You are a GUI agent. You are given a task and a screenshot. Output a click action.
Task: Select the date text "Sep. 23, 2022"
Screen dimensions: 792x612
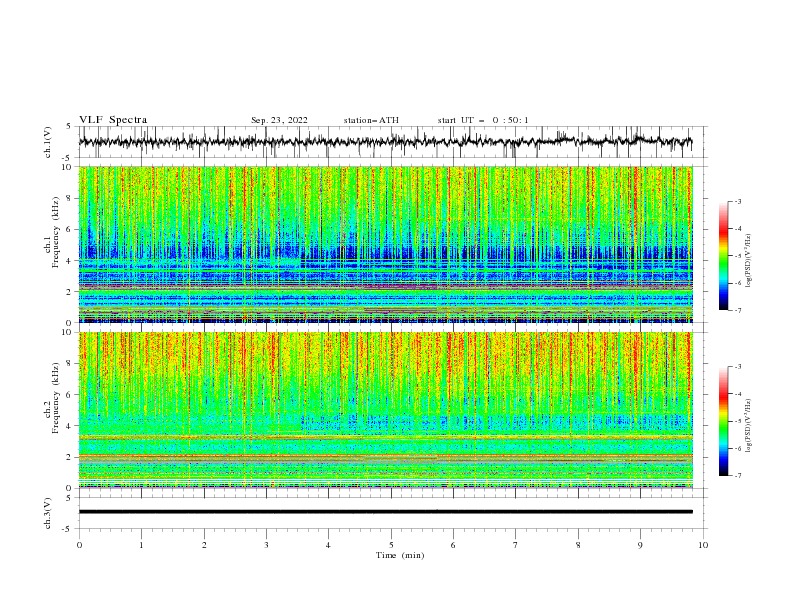pyautogui.click(x=279, y=120)
